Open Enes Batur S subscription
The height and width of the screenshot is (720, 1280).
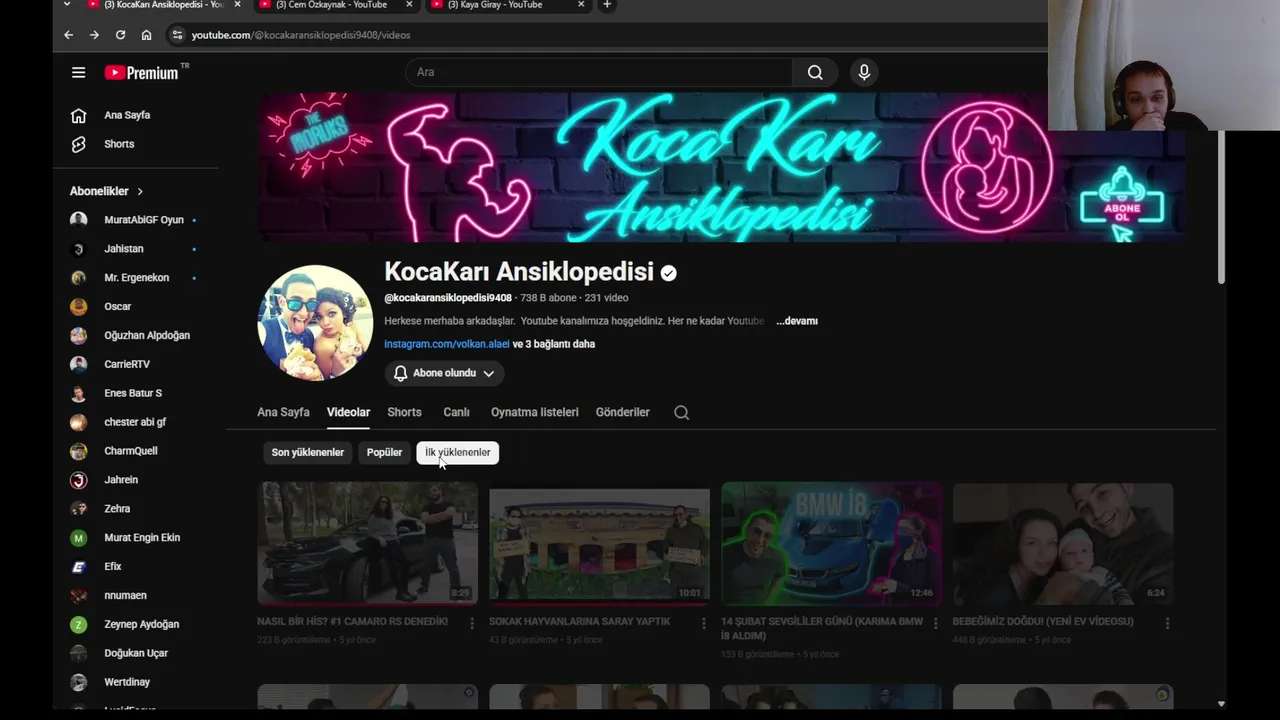(x=135, y=393)
